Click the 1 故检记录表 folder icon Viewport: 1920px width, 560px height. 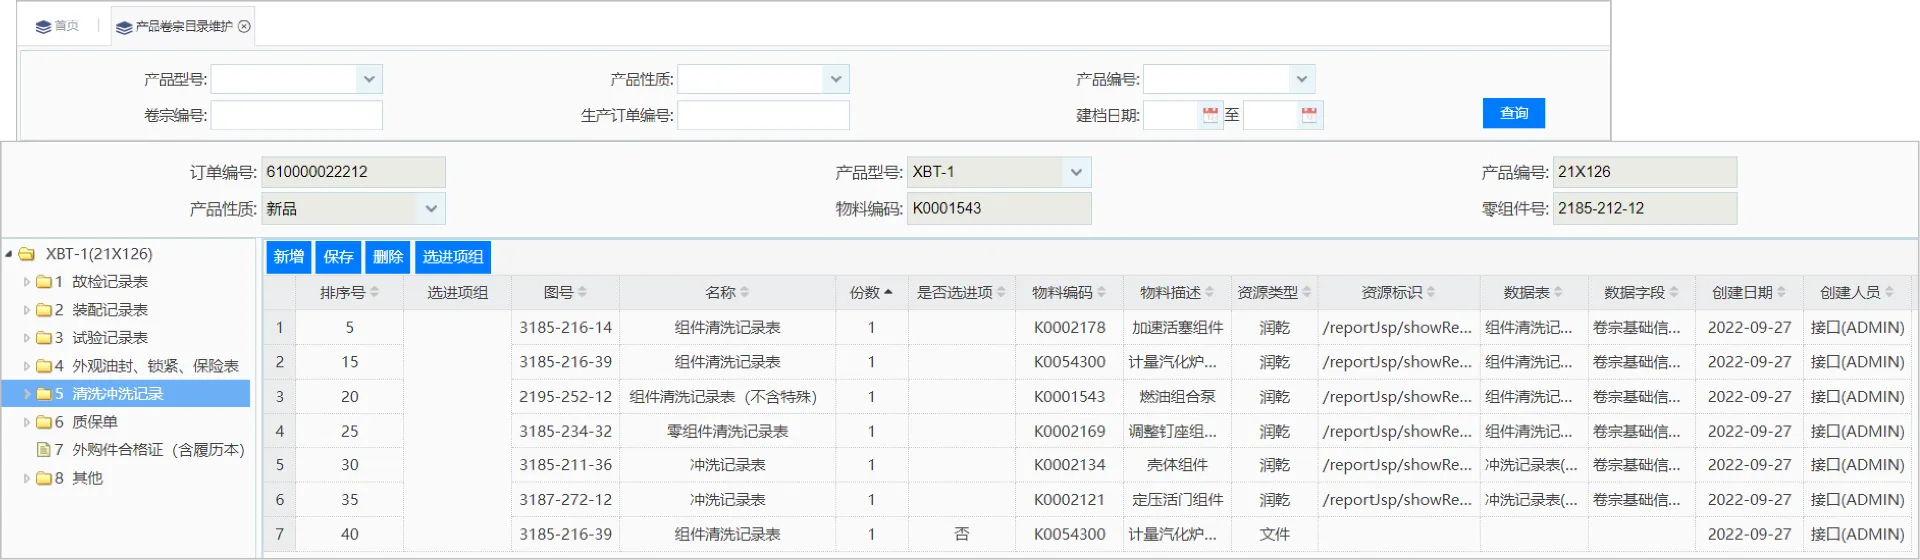tap(44, 282)
